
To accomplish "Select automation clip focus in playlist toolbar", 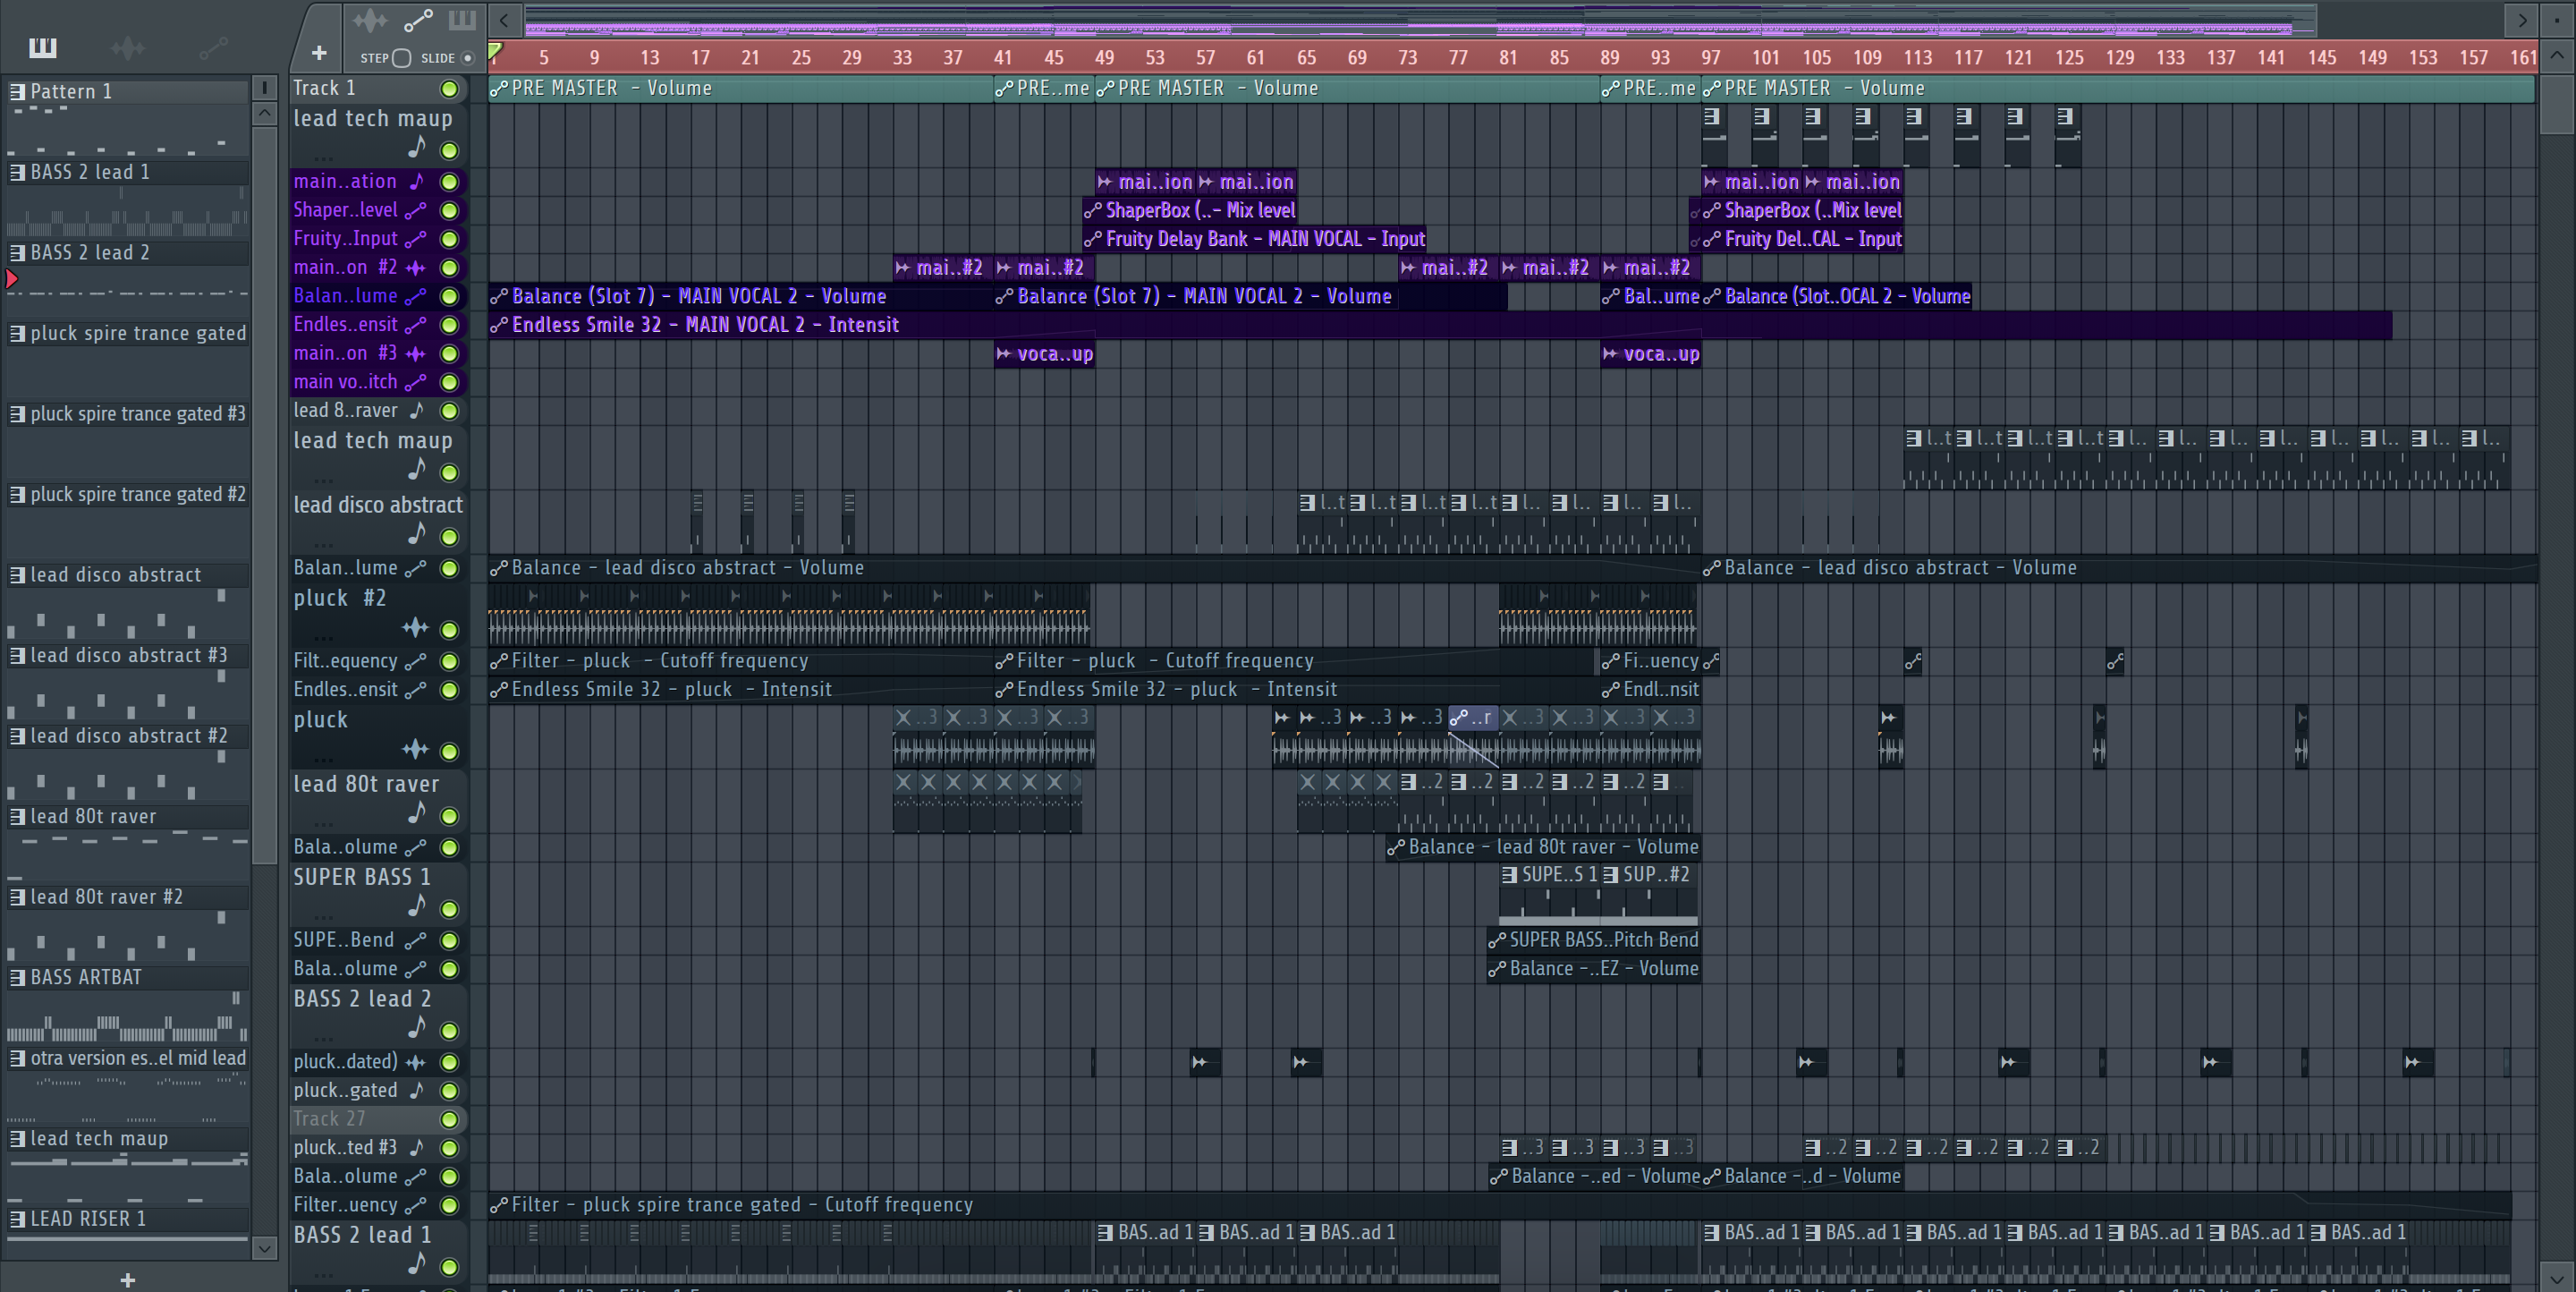I will 418,19.
